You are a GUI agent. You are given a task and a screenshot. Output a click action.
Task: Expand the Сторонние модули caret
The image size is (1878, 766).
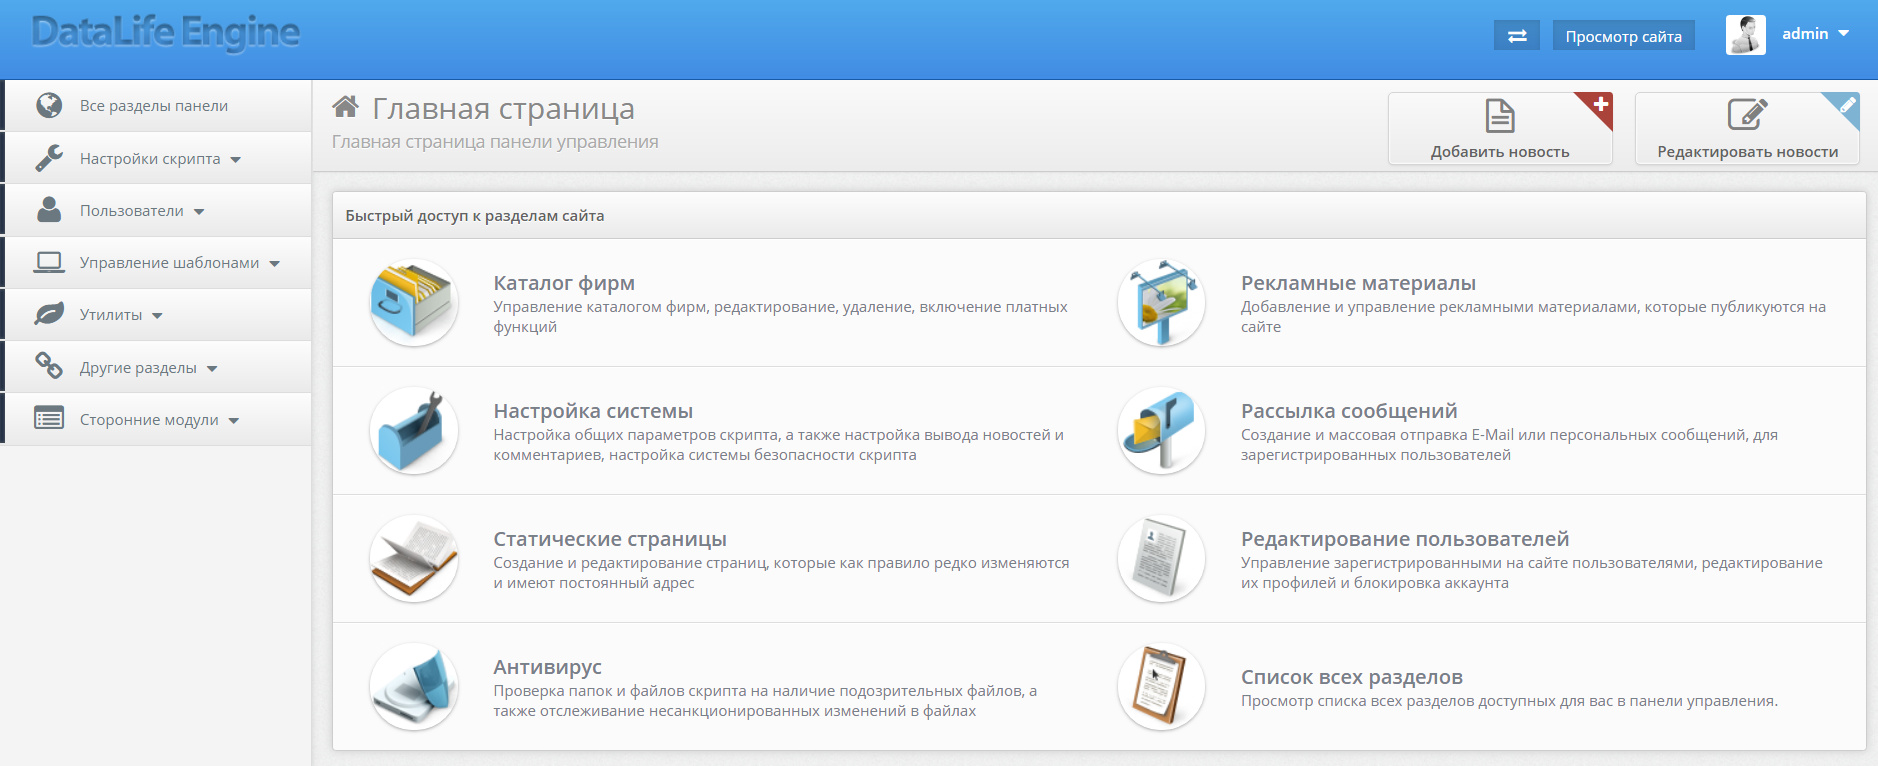point(234,421)
